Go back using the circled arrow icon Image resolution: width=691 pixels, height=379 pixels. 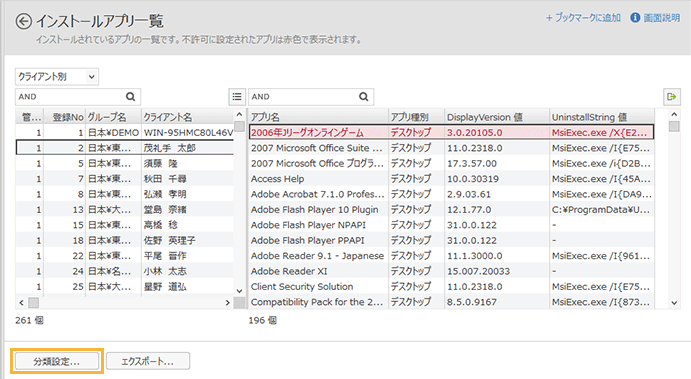pos(24,21)
